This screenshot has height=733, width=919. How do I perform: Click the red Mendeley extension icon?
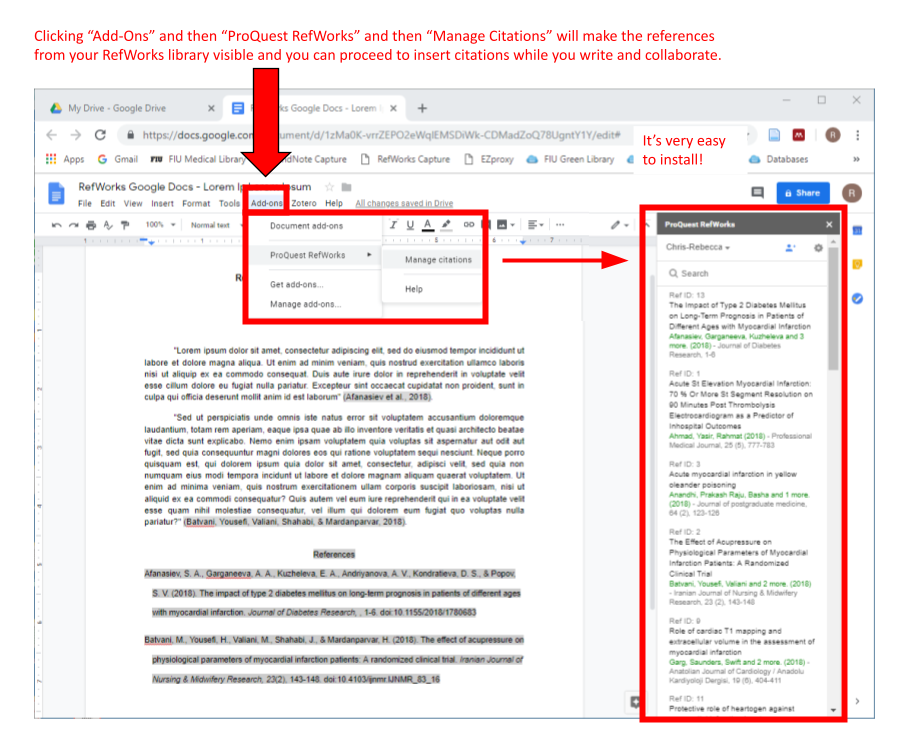pyautogui.click(x=798, y=135)
